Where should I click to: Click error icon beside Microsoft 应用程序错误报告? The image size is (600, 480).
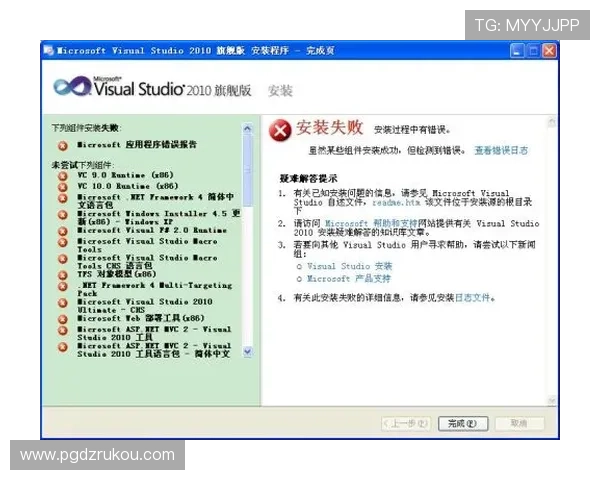click(x=63, y=145)
